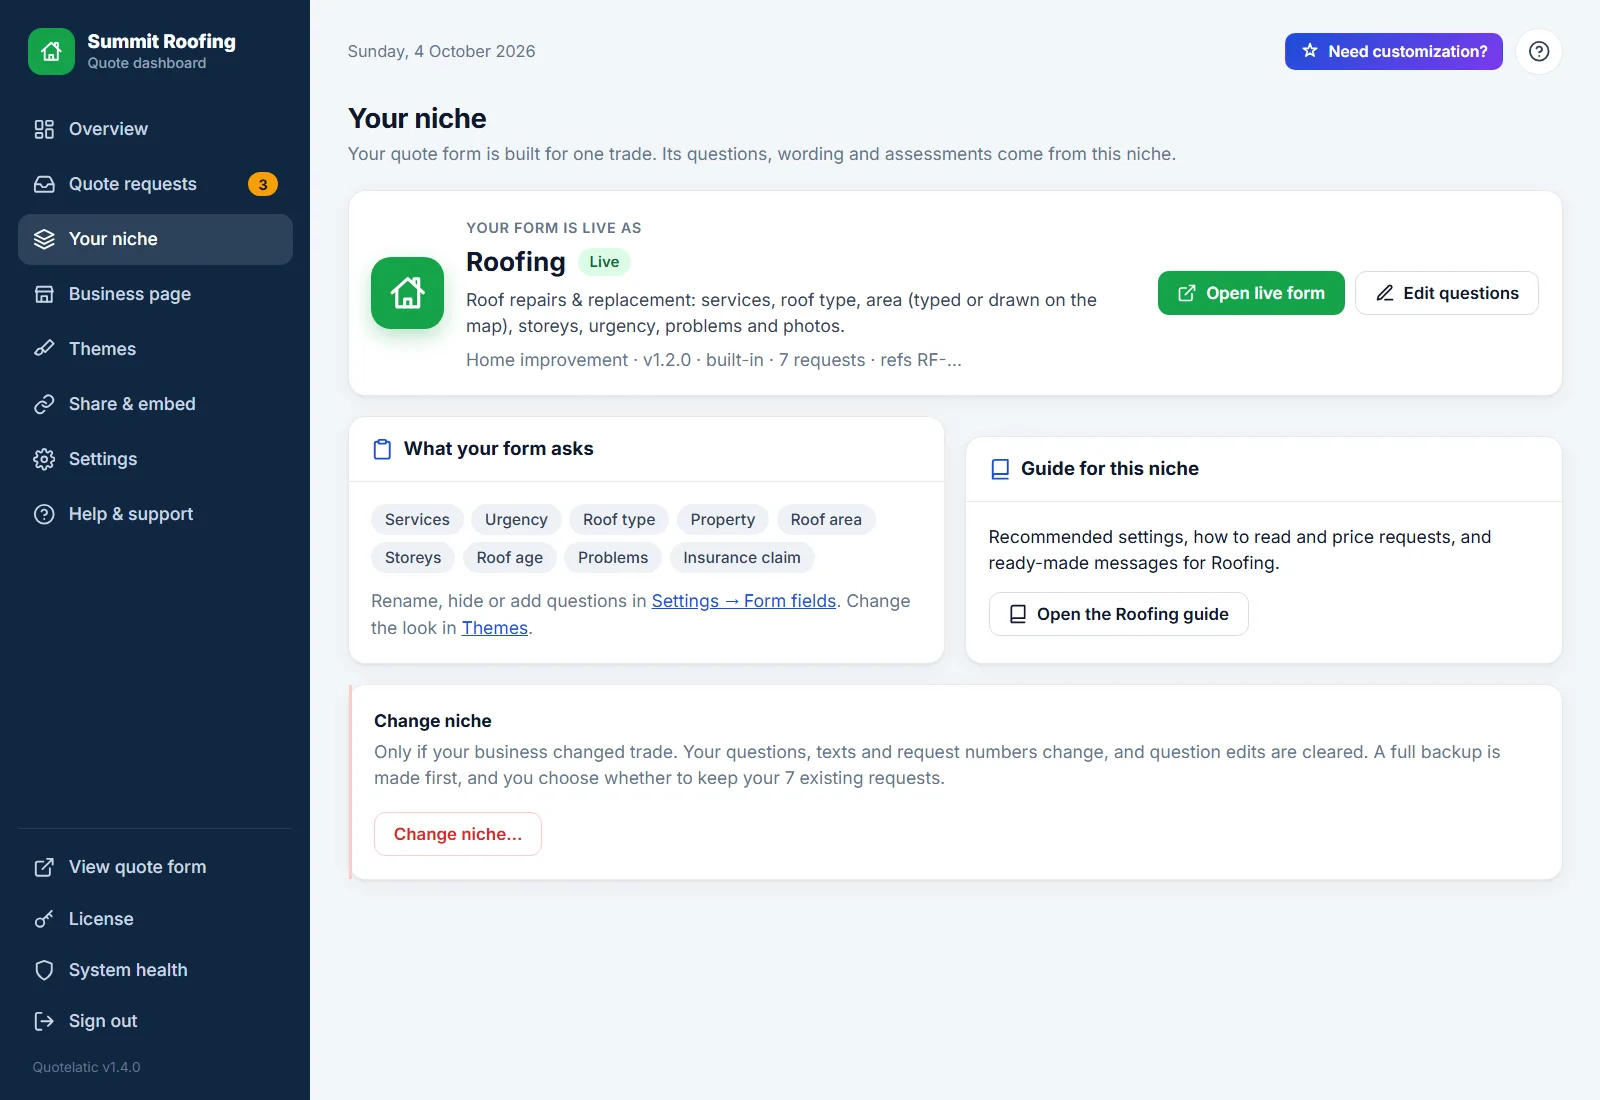The height and width of the screenshot is (1100, 1600).
Task: Go to Business page
Action: click(x=155, y=294)
